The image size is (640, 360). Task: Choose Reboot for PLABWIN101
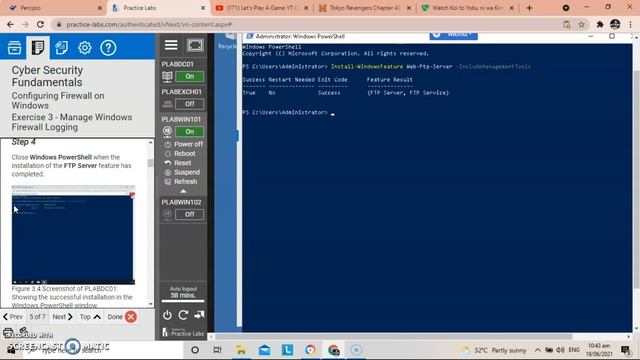click(180, 153)
